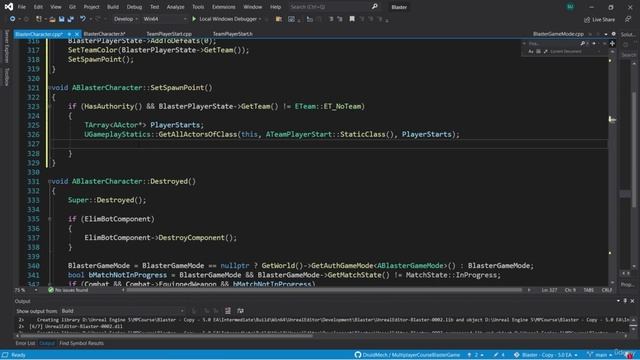This screenshot has width=640, height=360.
Task: Click the find in files folder icon
Action: (x=279, y=19)
